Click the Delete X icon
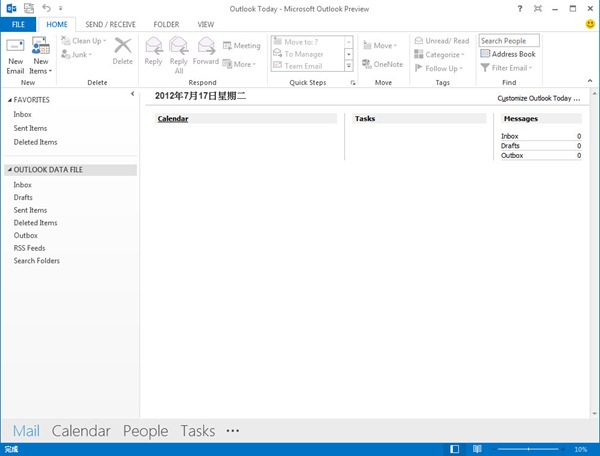This screenshot has height=456, width=600. coord(123,46)
